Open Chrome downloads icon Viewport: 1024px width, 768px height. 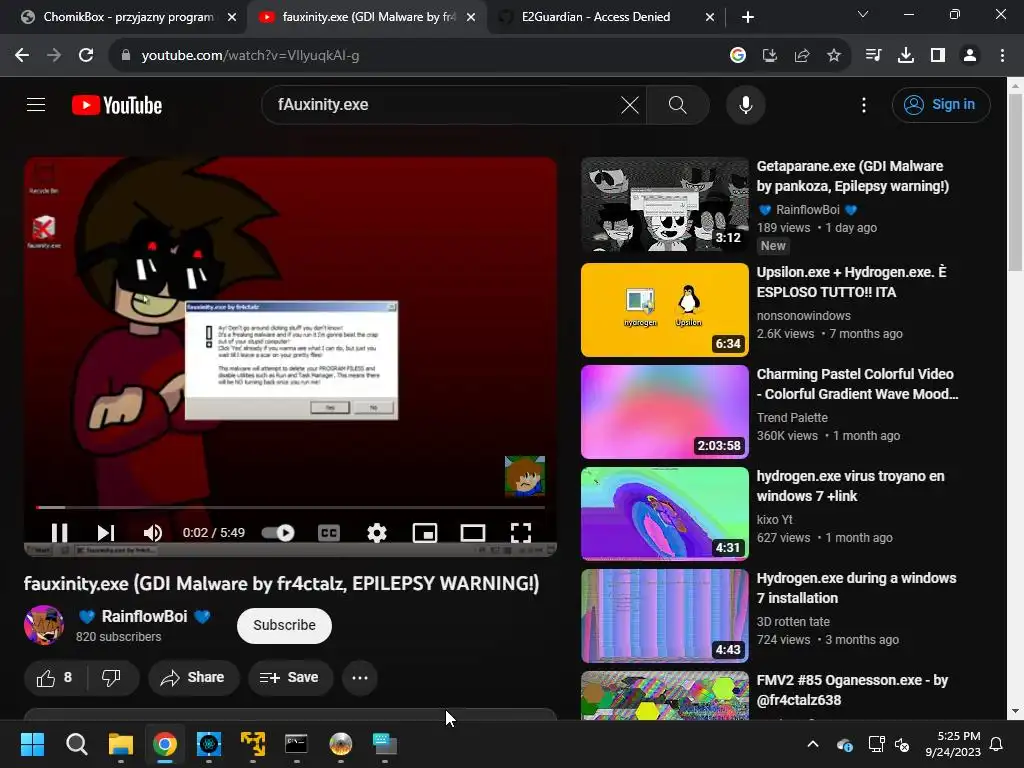[x=906, y=56]
